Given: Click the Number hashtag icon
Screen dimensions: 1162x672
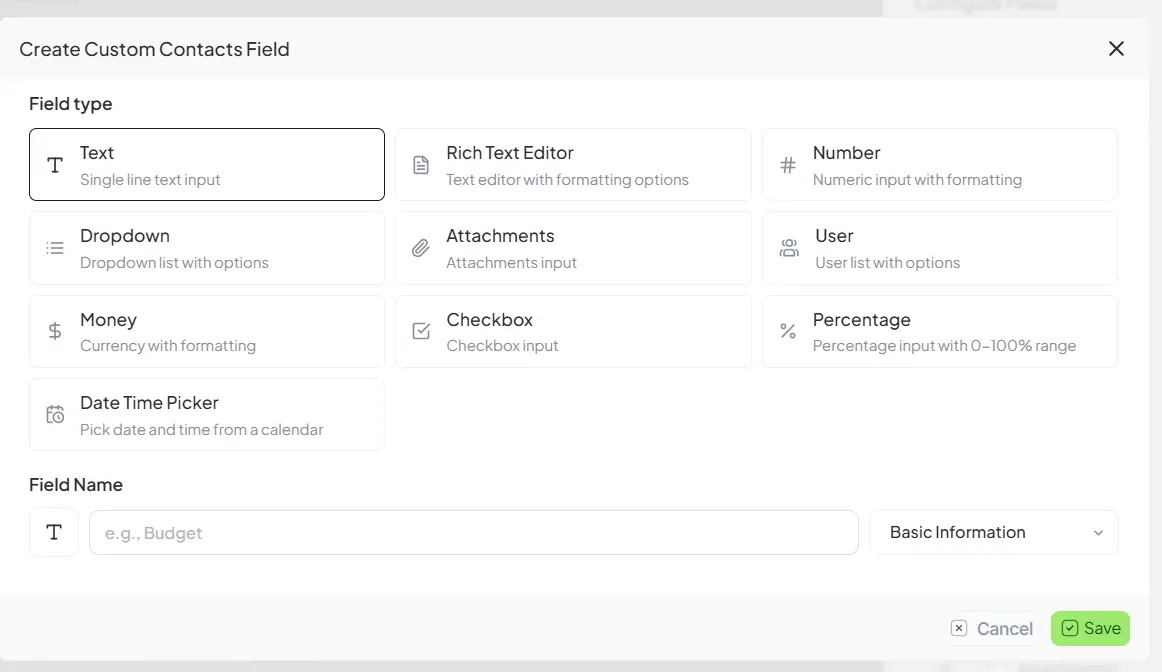Looking at the screenshot, I should pos(788,165).
